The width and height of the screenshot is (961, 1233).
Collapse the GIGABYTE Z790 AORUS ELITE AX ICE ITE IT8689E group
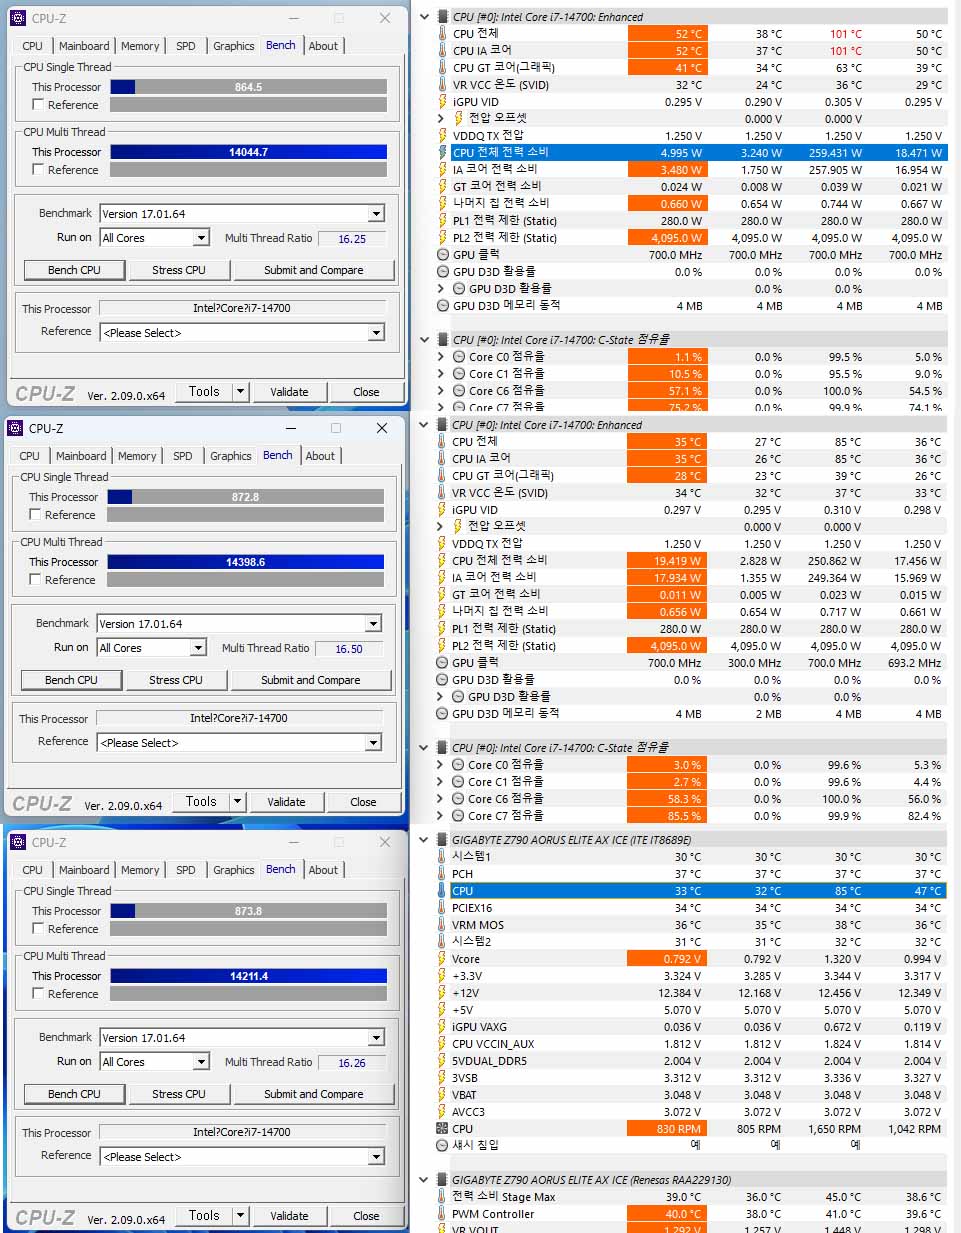coord(424,840)
